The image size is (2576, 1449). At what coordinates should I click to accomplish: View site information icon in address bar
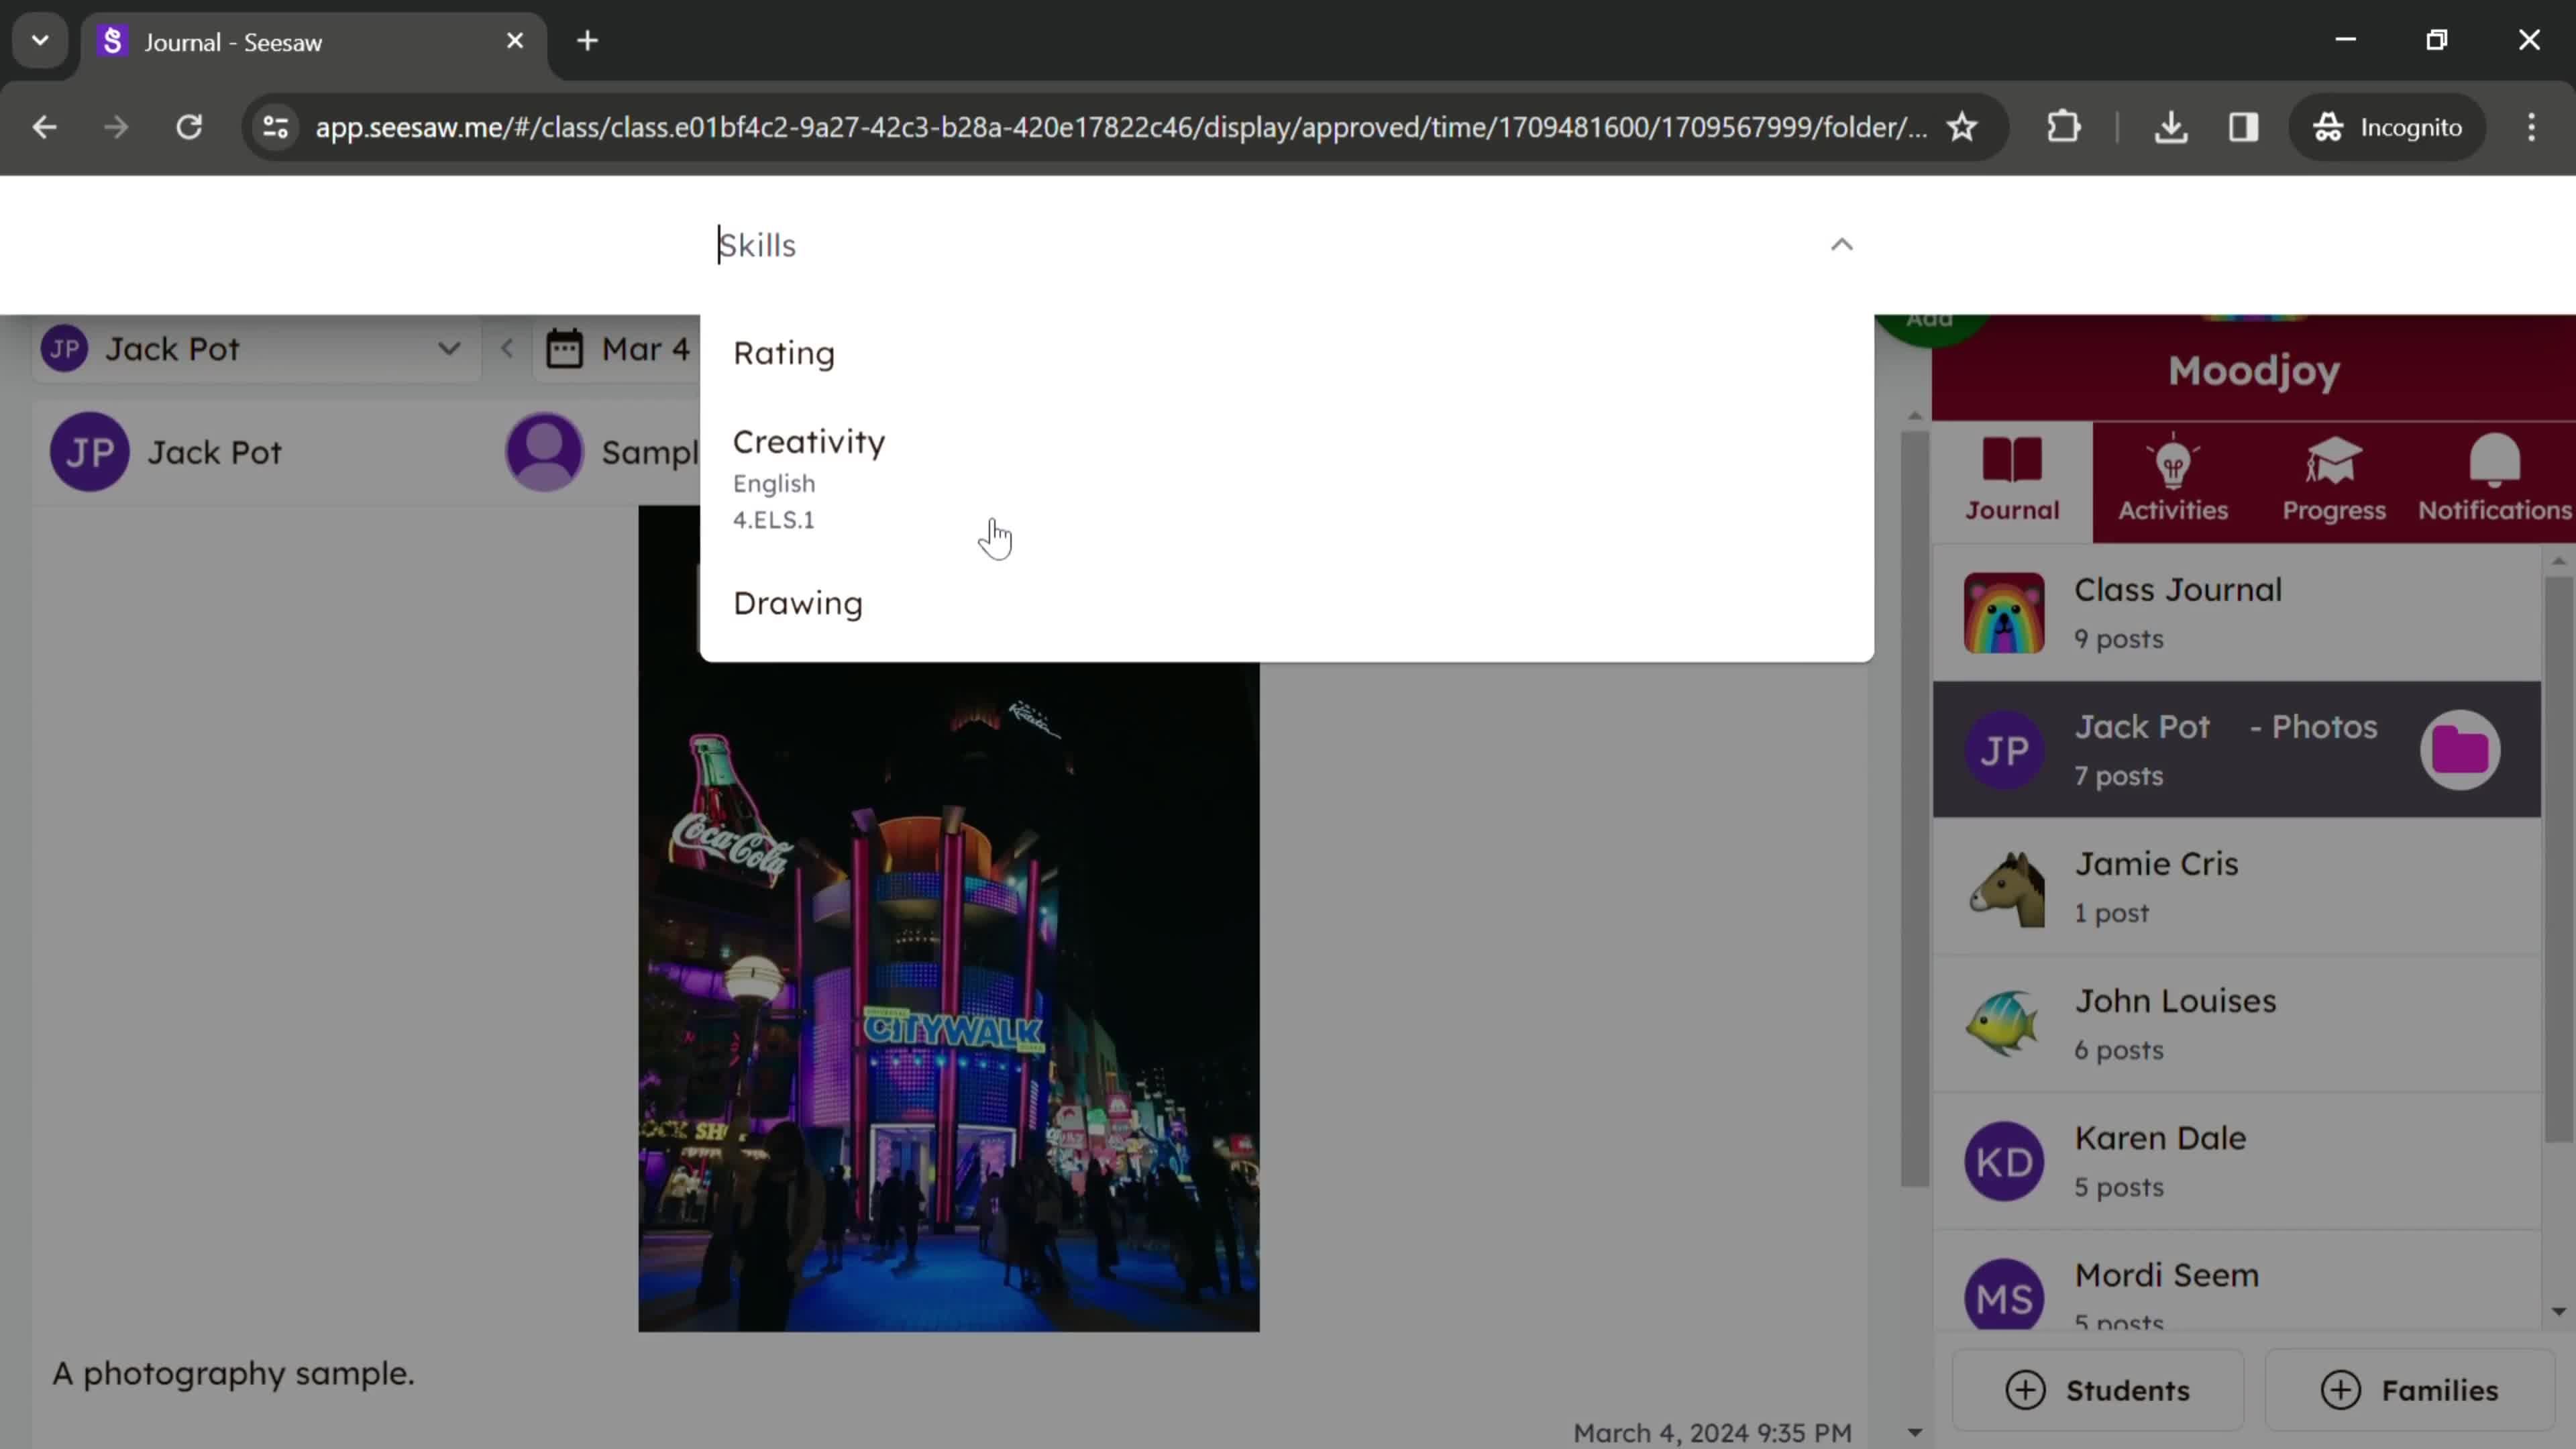tap(275, 127)
